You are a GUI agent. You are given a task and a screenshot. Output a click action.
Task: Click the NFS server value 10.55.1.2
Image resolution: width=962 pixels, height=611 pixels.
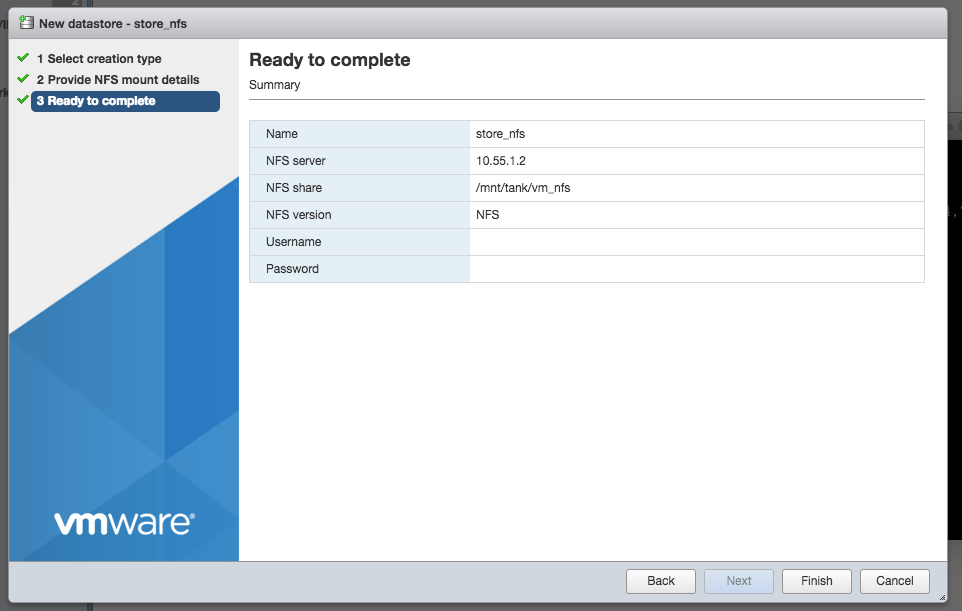[x=501, y=161]
